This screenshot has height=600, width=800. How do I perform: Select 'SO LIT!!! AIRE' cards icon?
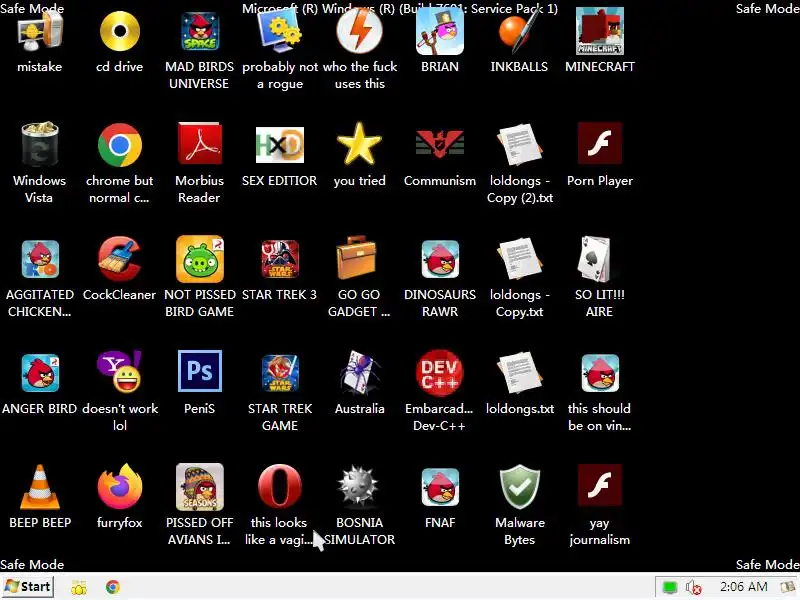(x=595, y=259)
